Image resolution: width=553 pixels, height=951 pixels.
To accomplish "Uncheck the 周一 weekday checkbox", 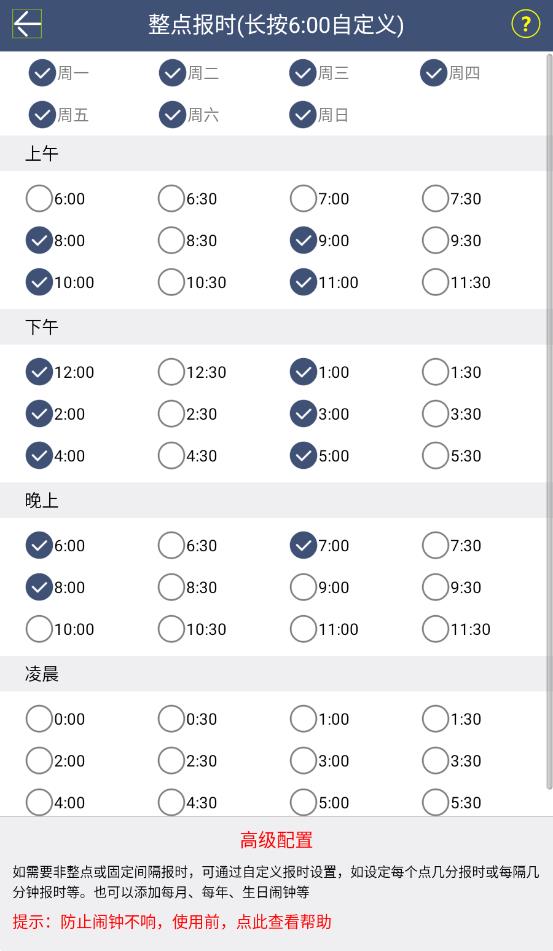I will click(x=59, y=73).
